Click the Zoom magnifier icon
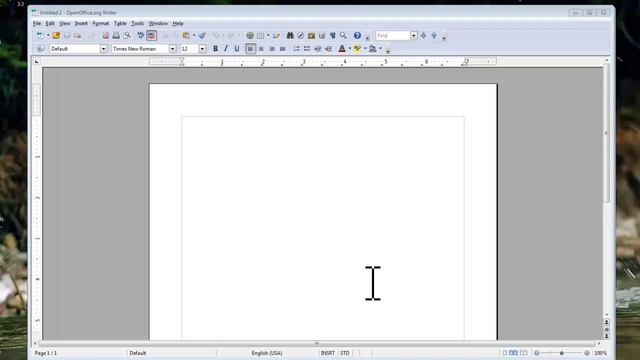This screenshot has width=640, height=360. [x=343, y=36]
